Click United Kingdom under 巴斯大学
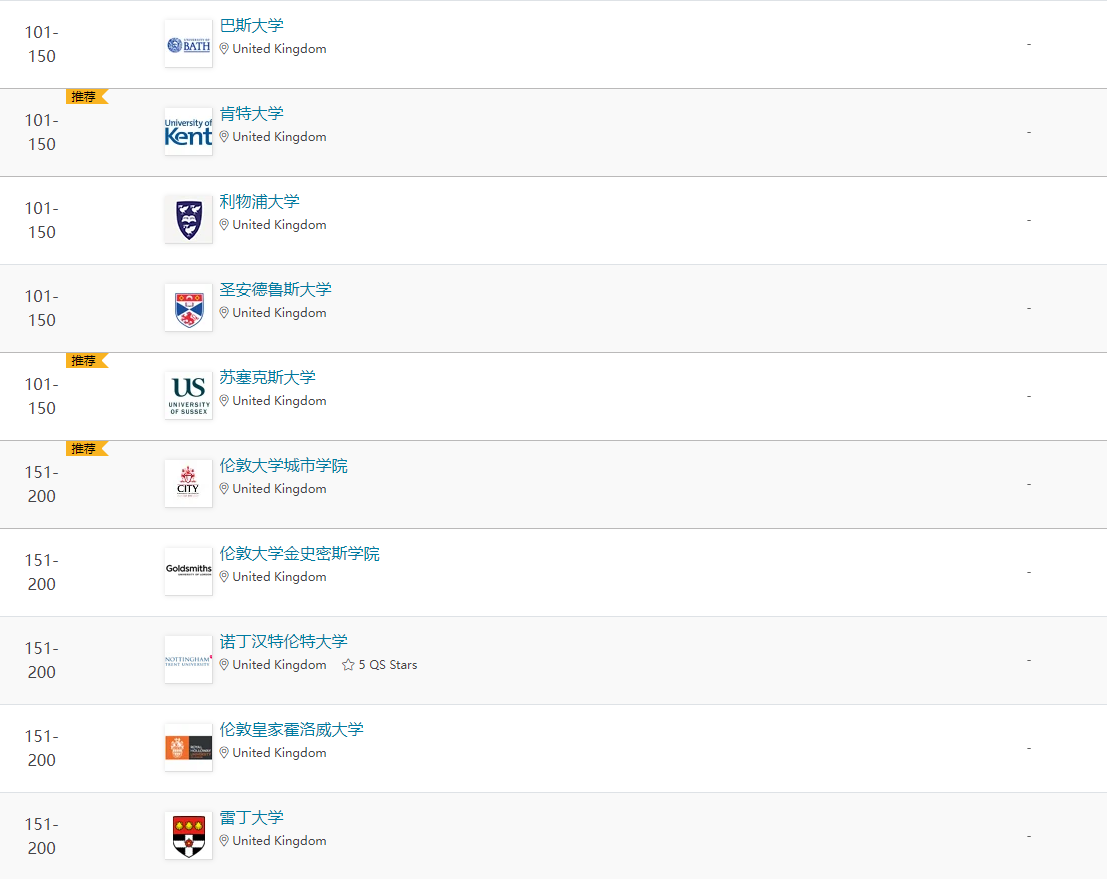1107x879 pixels. [x=280, y=49]
